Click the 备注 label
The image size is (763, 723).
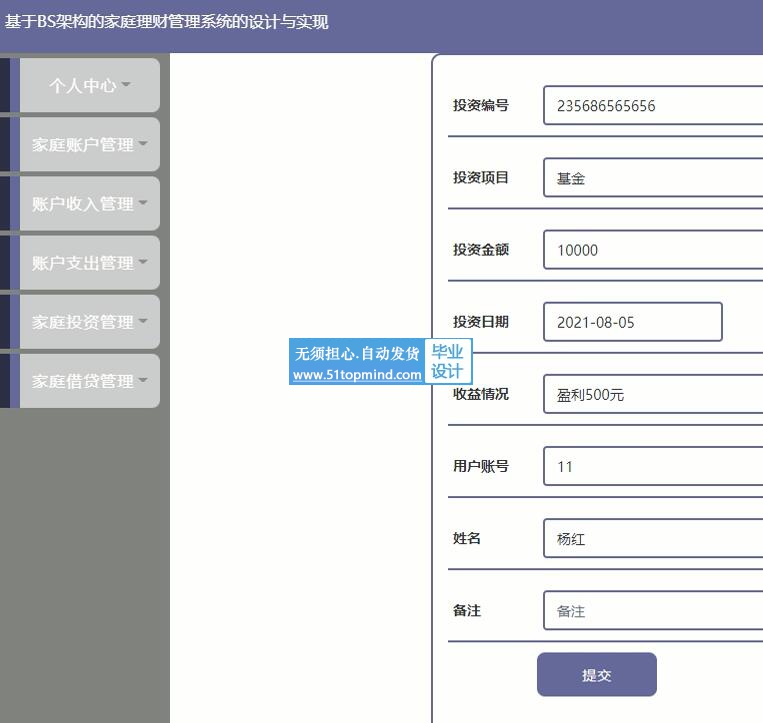tap(467, 611)
